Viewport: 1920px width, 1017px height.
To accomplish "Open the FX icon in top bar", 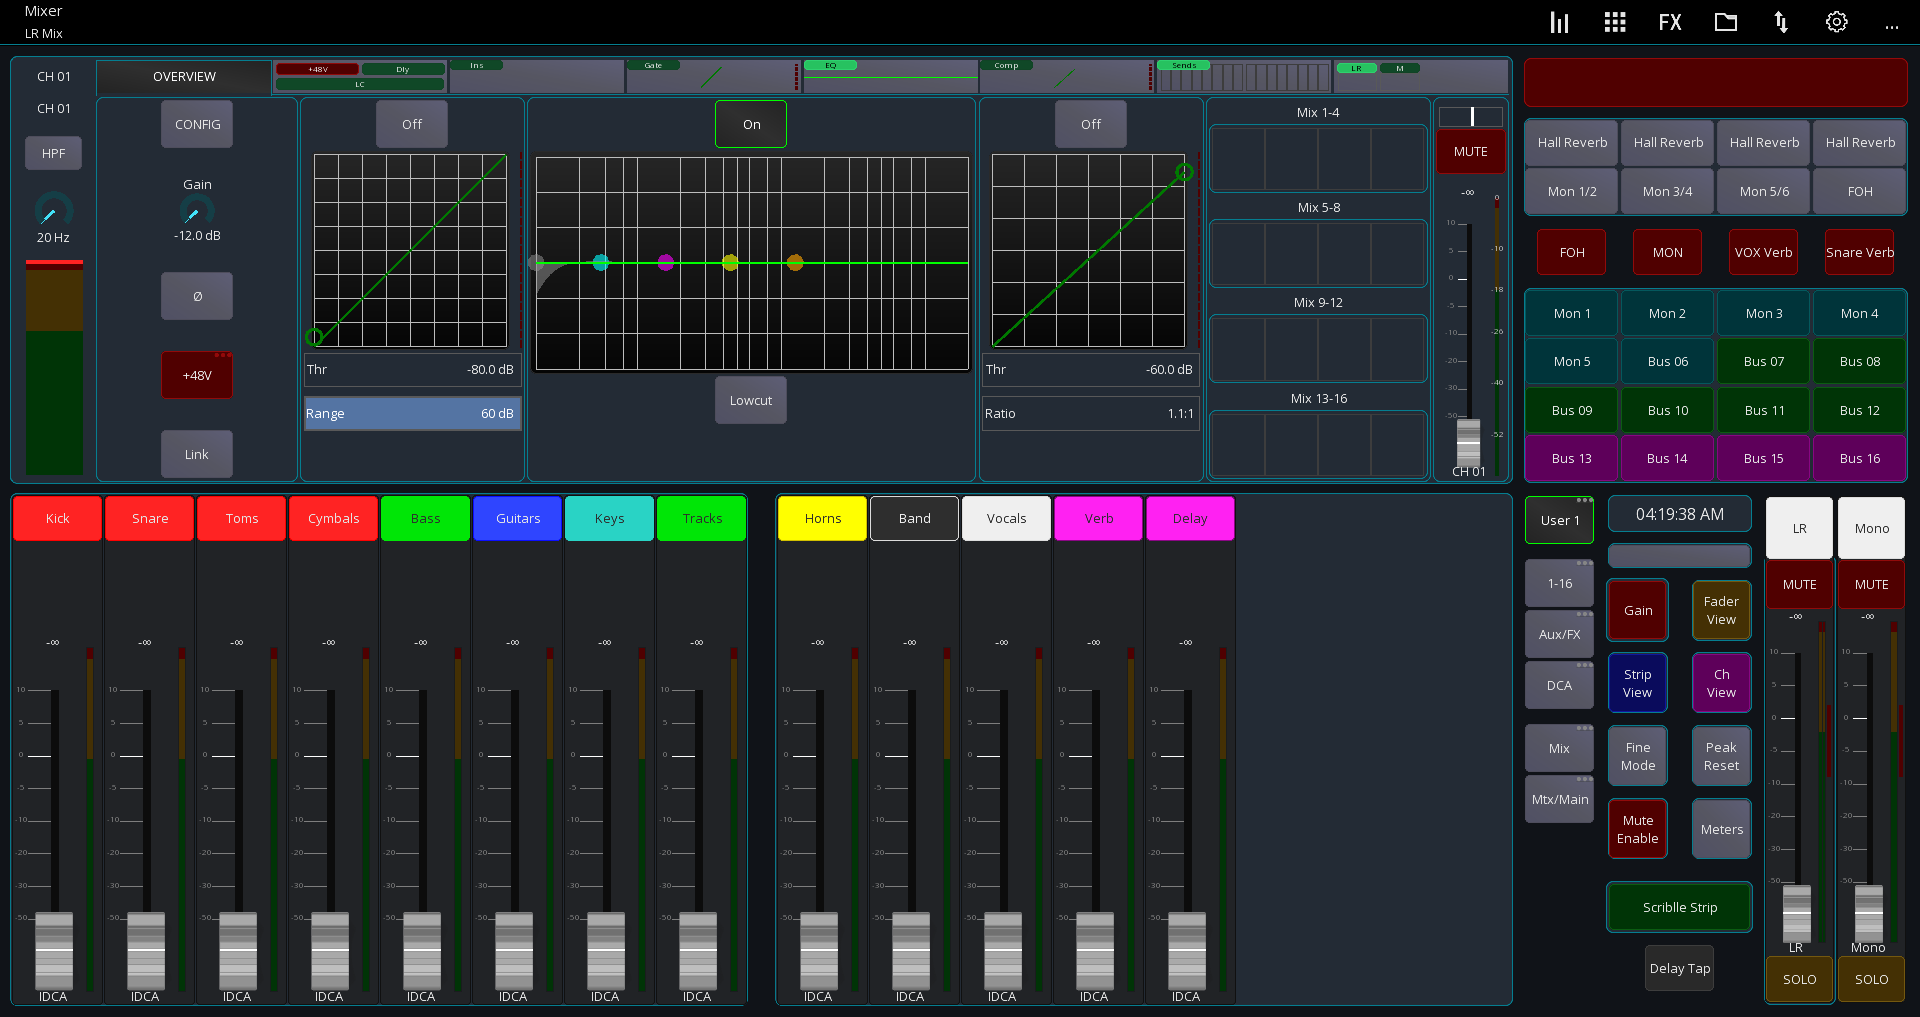I will pyautogui.click(x=1670, y=22).
